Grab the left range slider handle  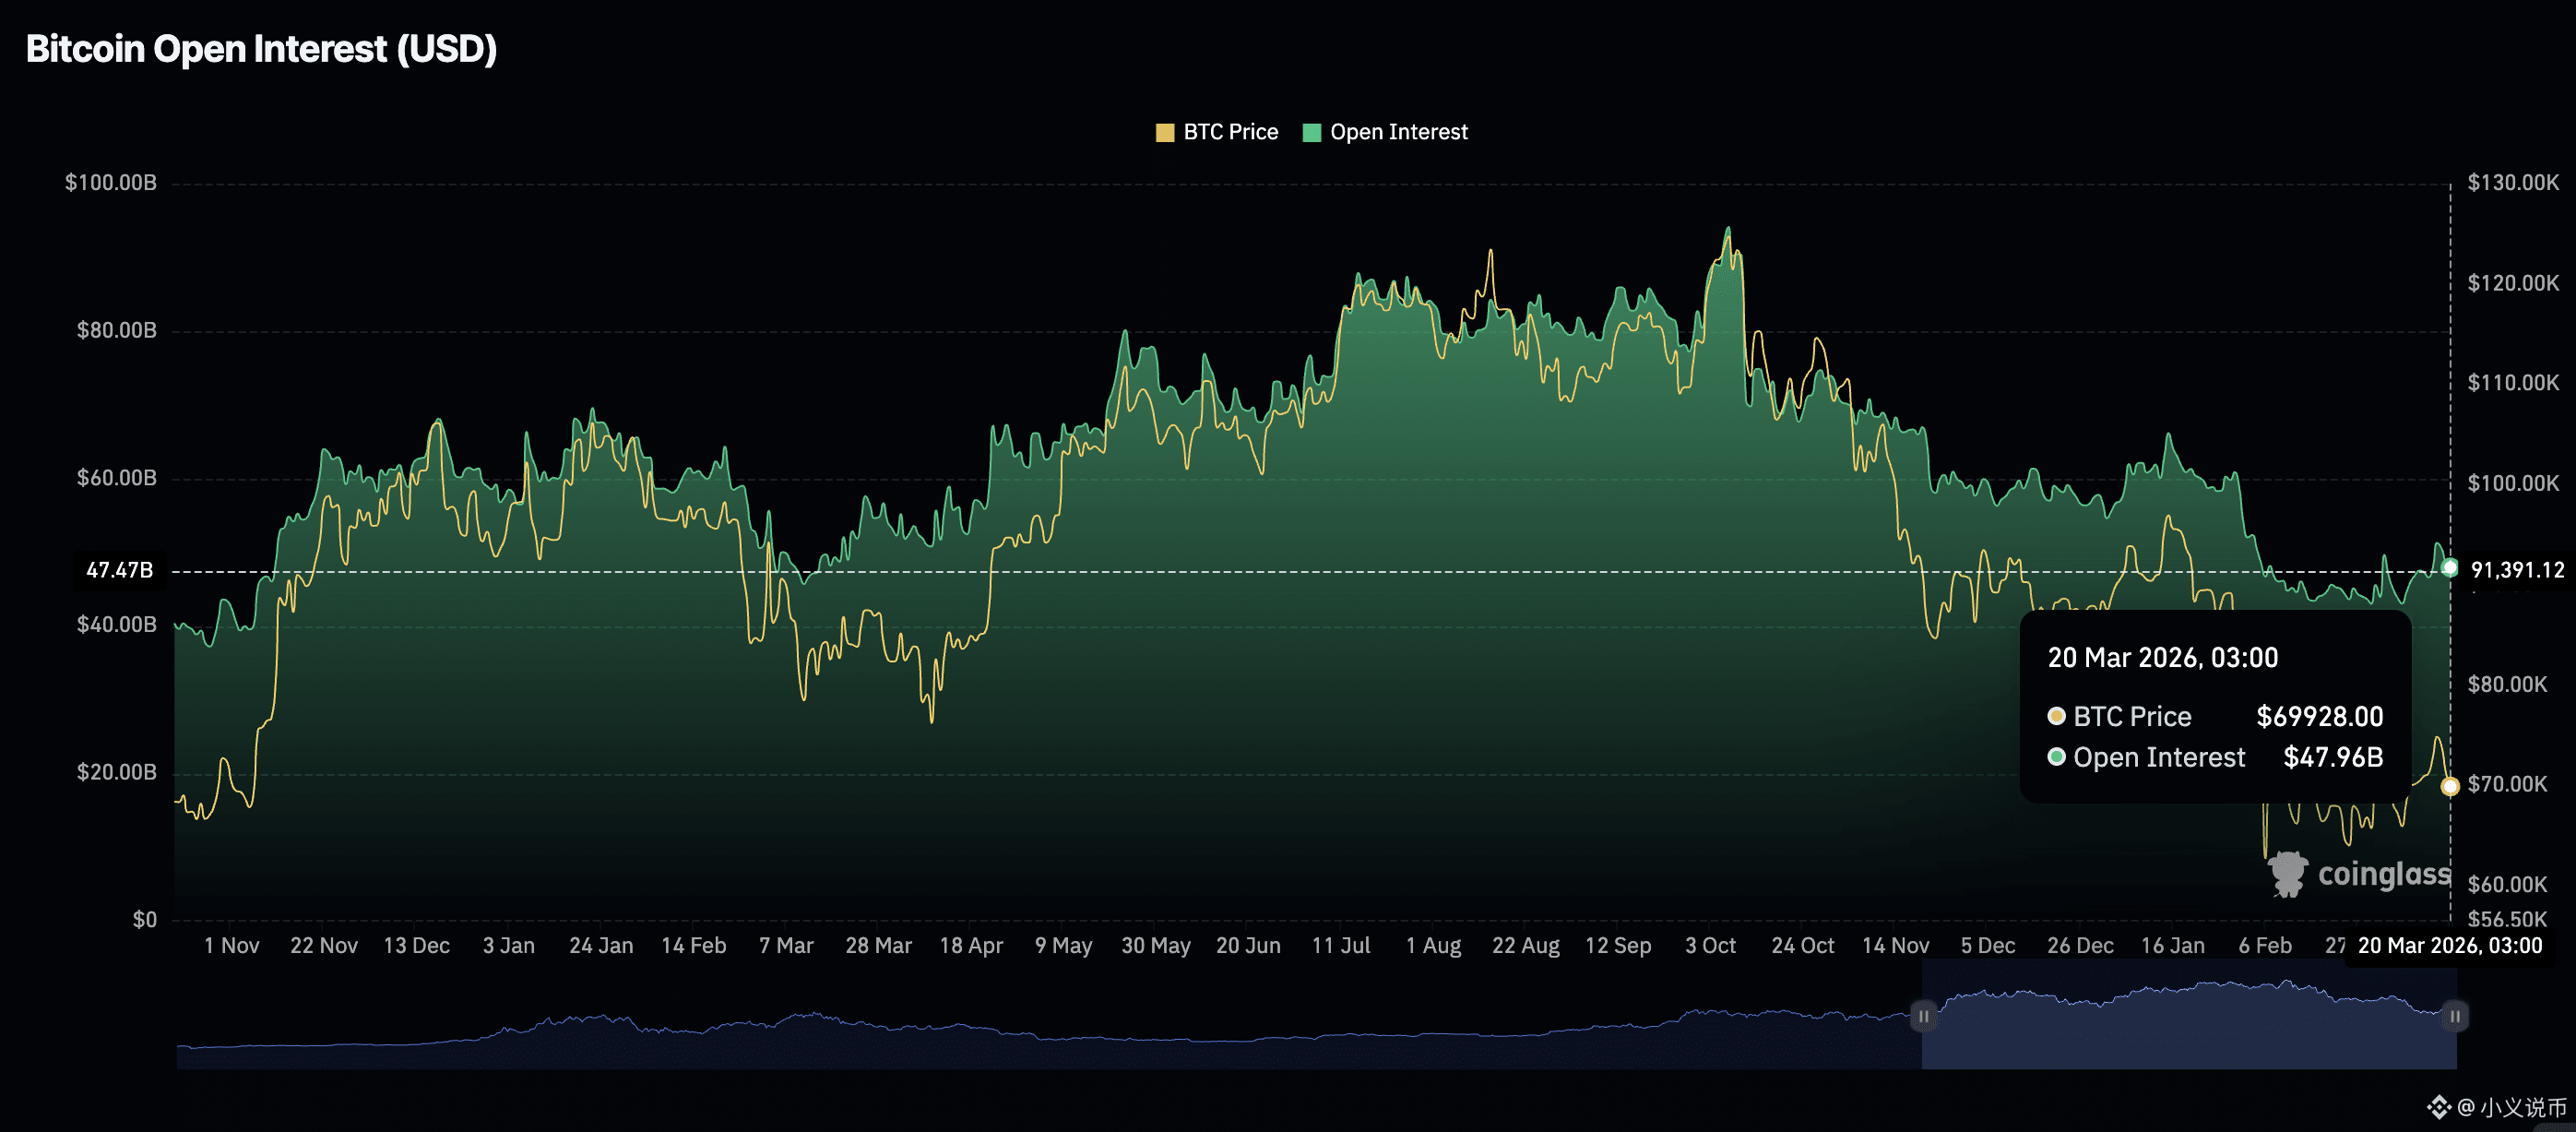(x=1923, y=1016)
